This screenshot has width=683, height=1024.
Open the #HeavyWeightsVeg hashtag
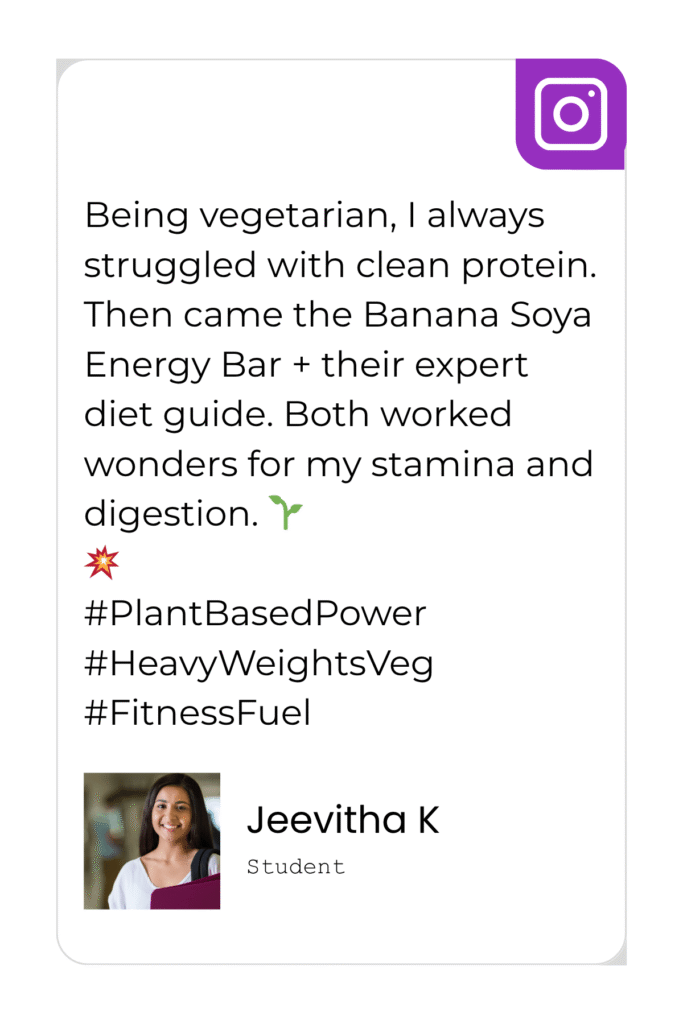coord(259,664)
